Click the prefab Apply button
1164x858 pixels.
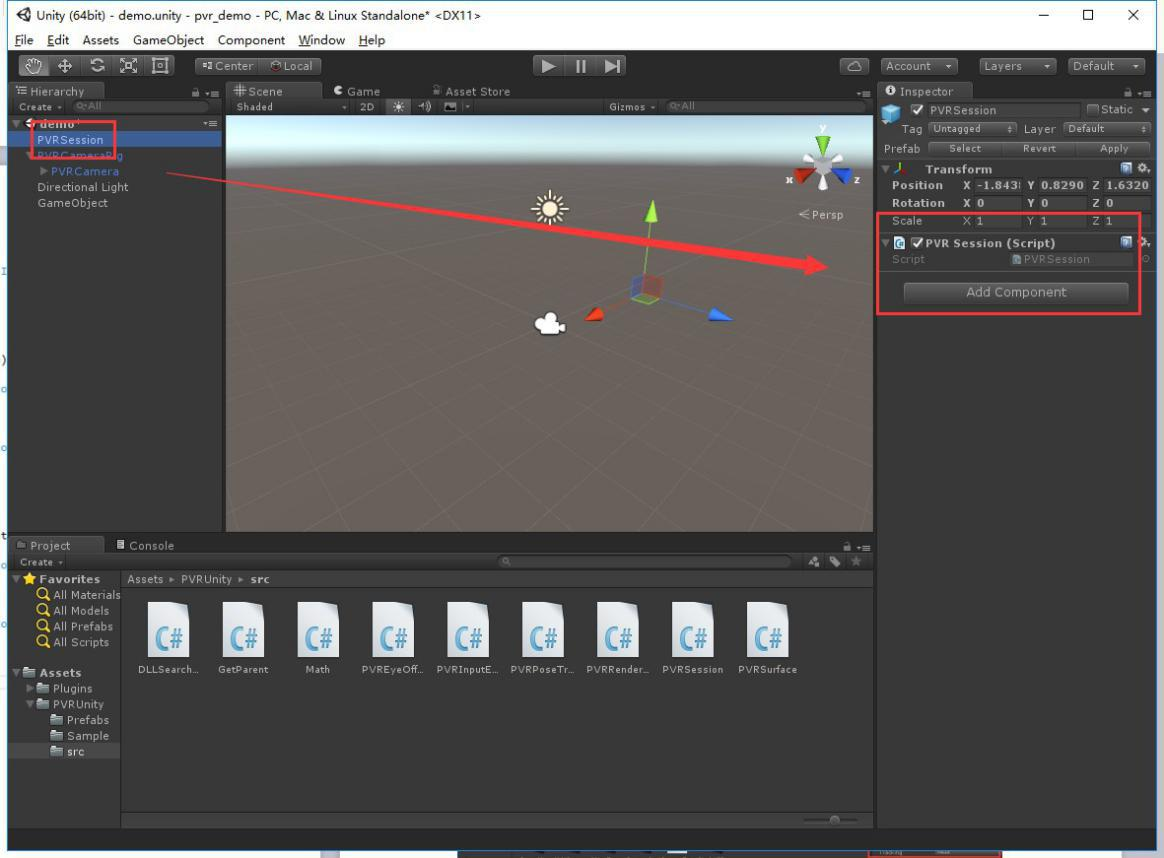[x=1114, y=148]
